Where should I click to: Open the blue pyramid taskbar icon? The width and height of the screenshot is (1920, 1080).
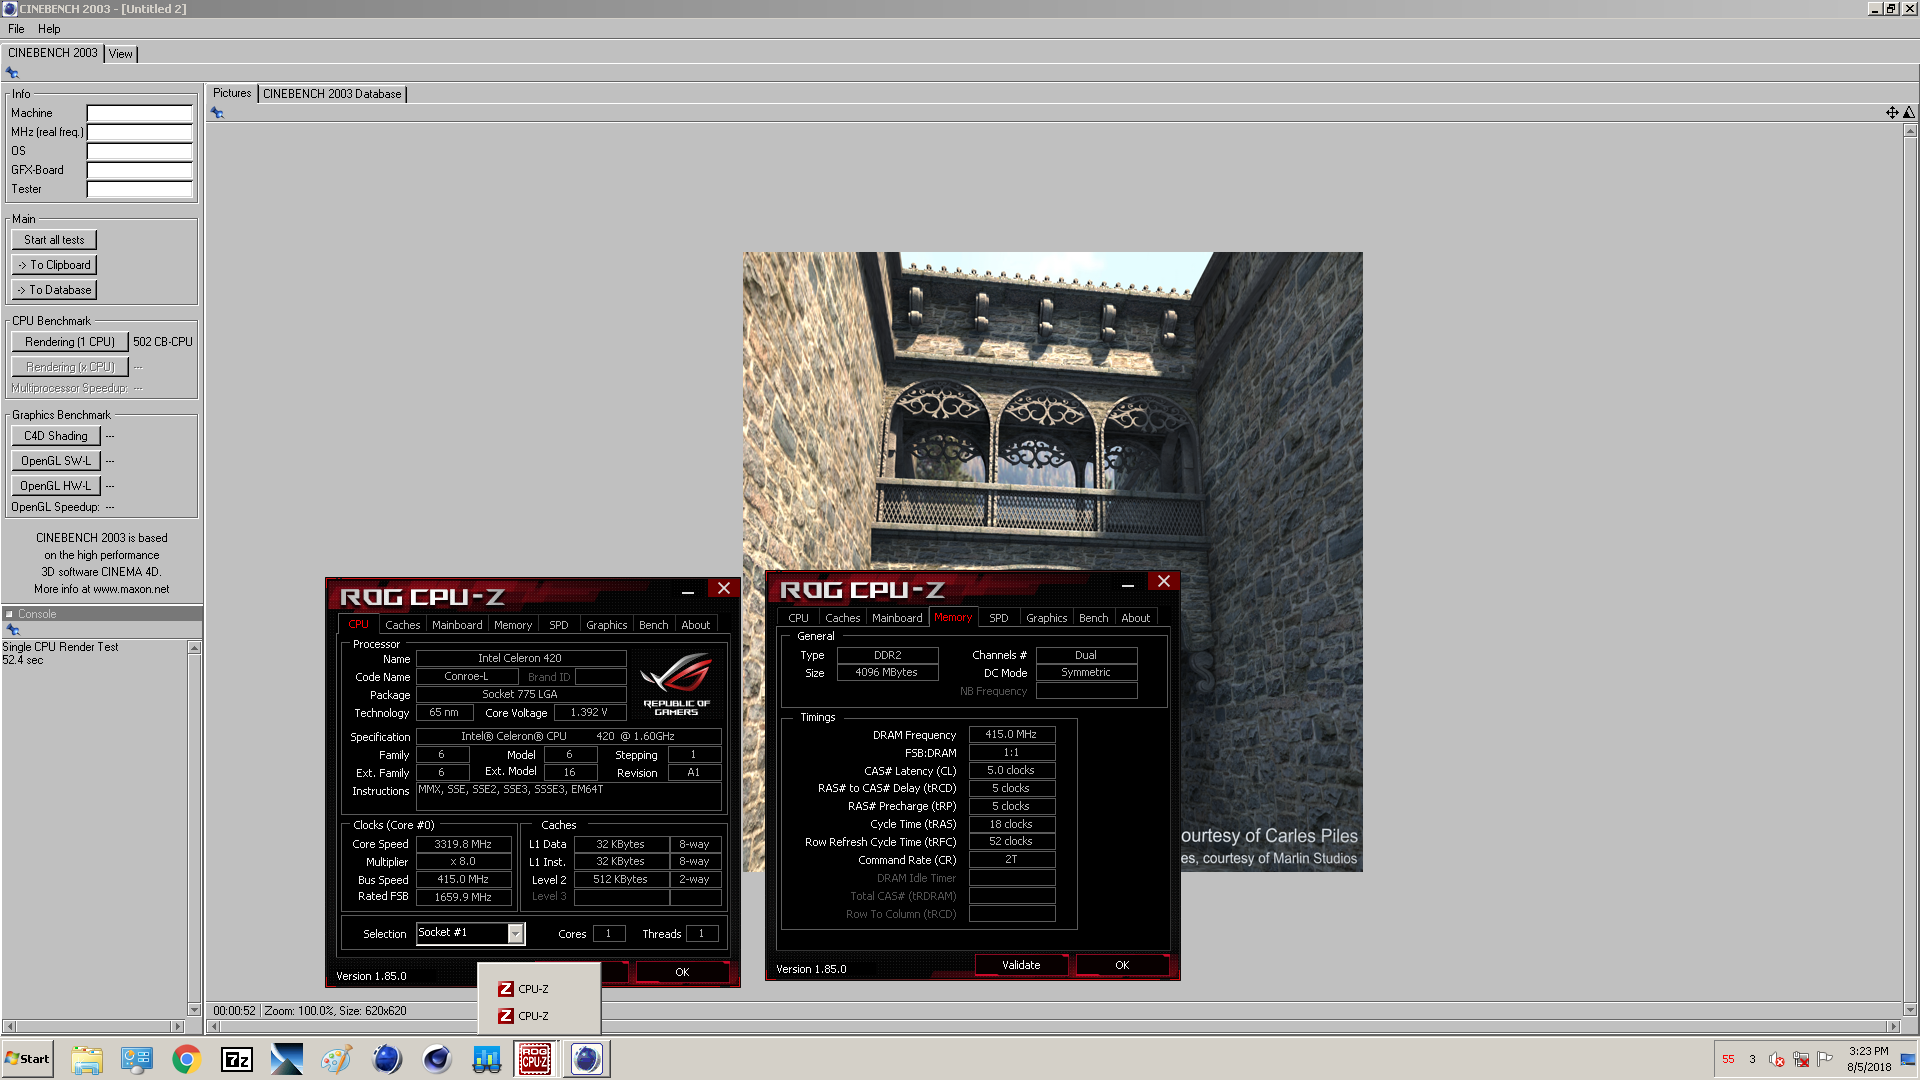coord(287,1059)
